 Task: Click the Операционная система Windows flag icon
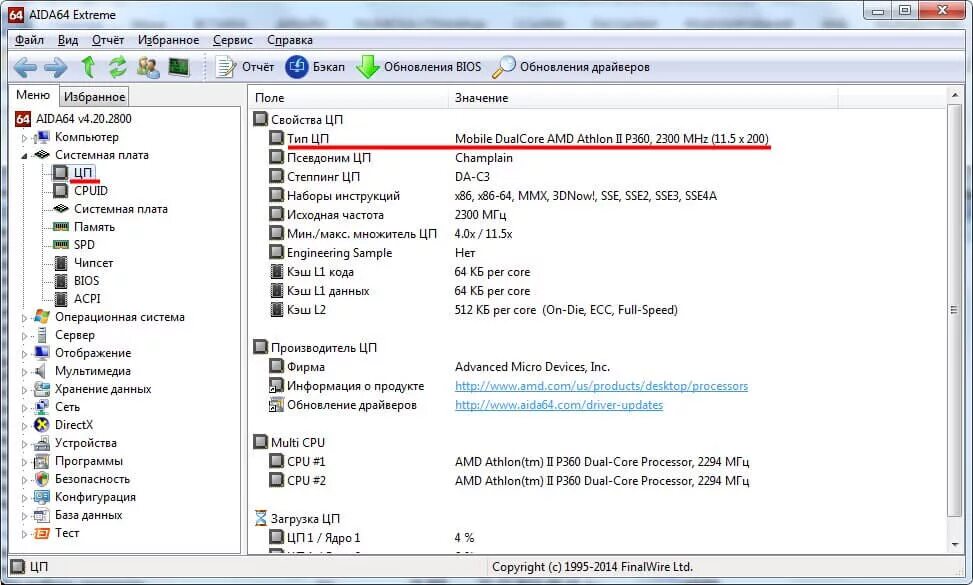pos(42,317)
